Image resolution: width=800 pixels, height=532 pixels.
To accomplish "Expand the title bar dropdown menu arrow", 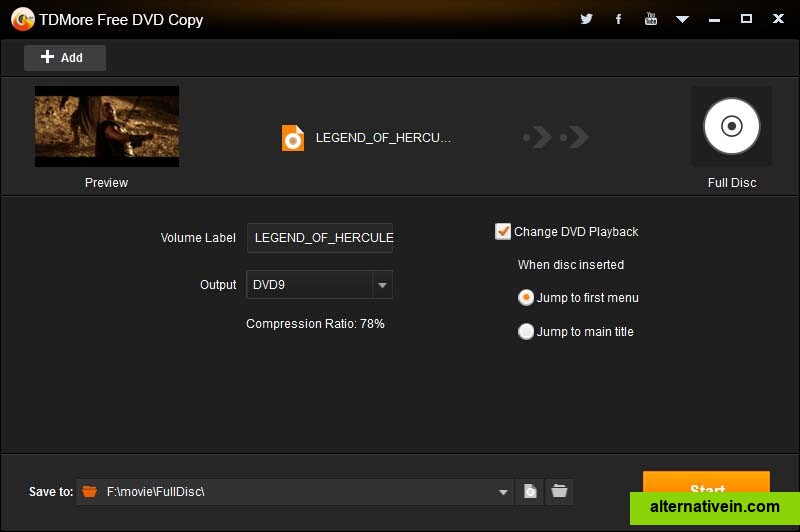I will (682, 19).
